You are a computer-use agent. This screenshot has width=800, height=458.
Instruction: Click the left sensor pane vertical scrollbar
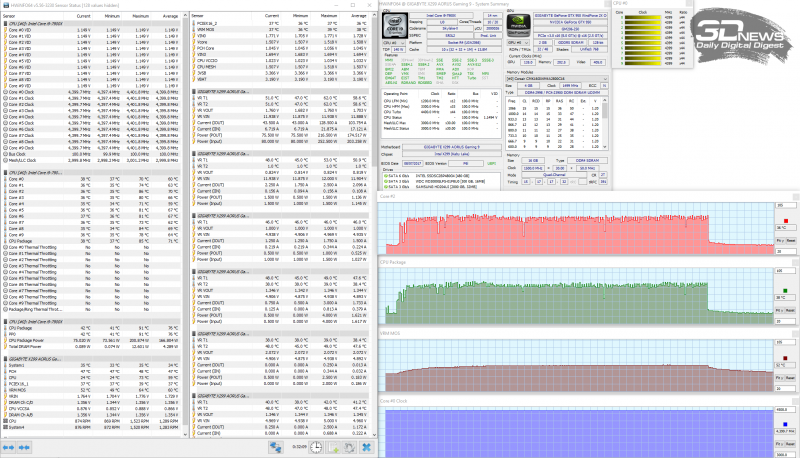tap(185, 224)
